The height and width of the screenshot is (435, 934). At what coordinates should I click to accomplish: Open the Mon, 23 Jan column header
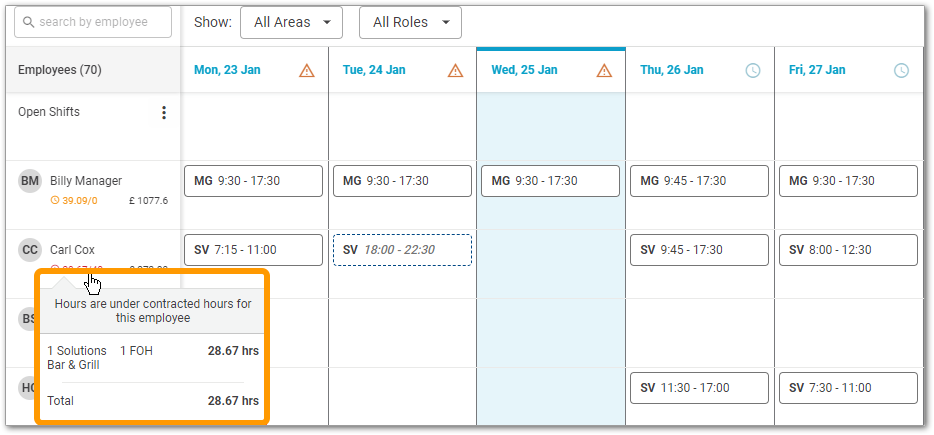click(x=228, y=70)
